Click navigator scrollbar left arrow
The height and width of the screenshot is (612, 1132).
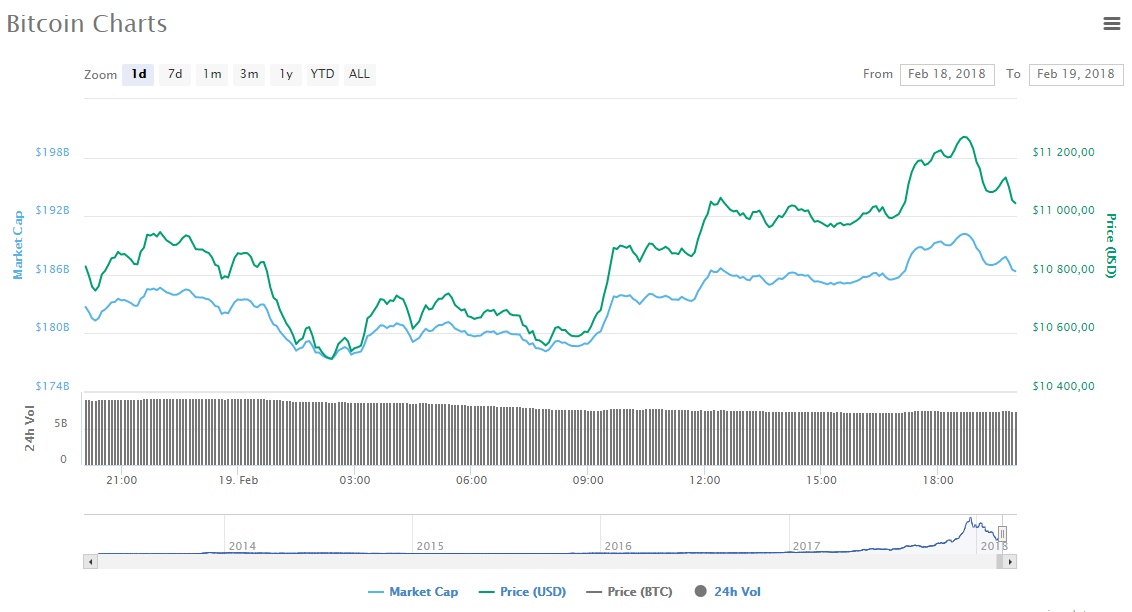click(x=90, y=562)
